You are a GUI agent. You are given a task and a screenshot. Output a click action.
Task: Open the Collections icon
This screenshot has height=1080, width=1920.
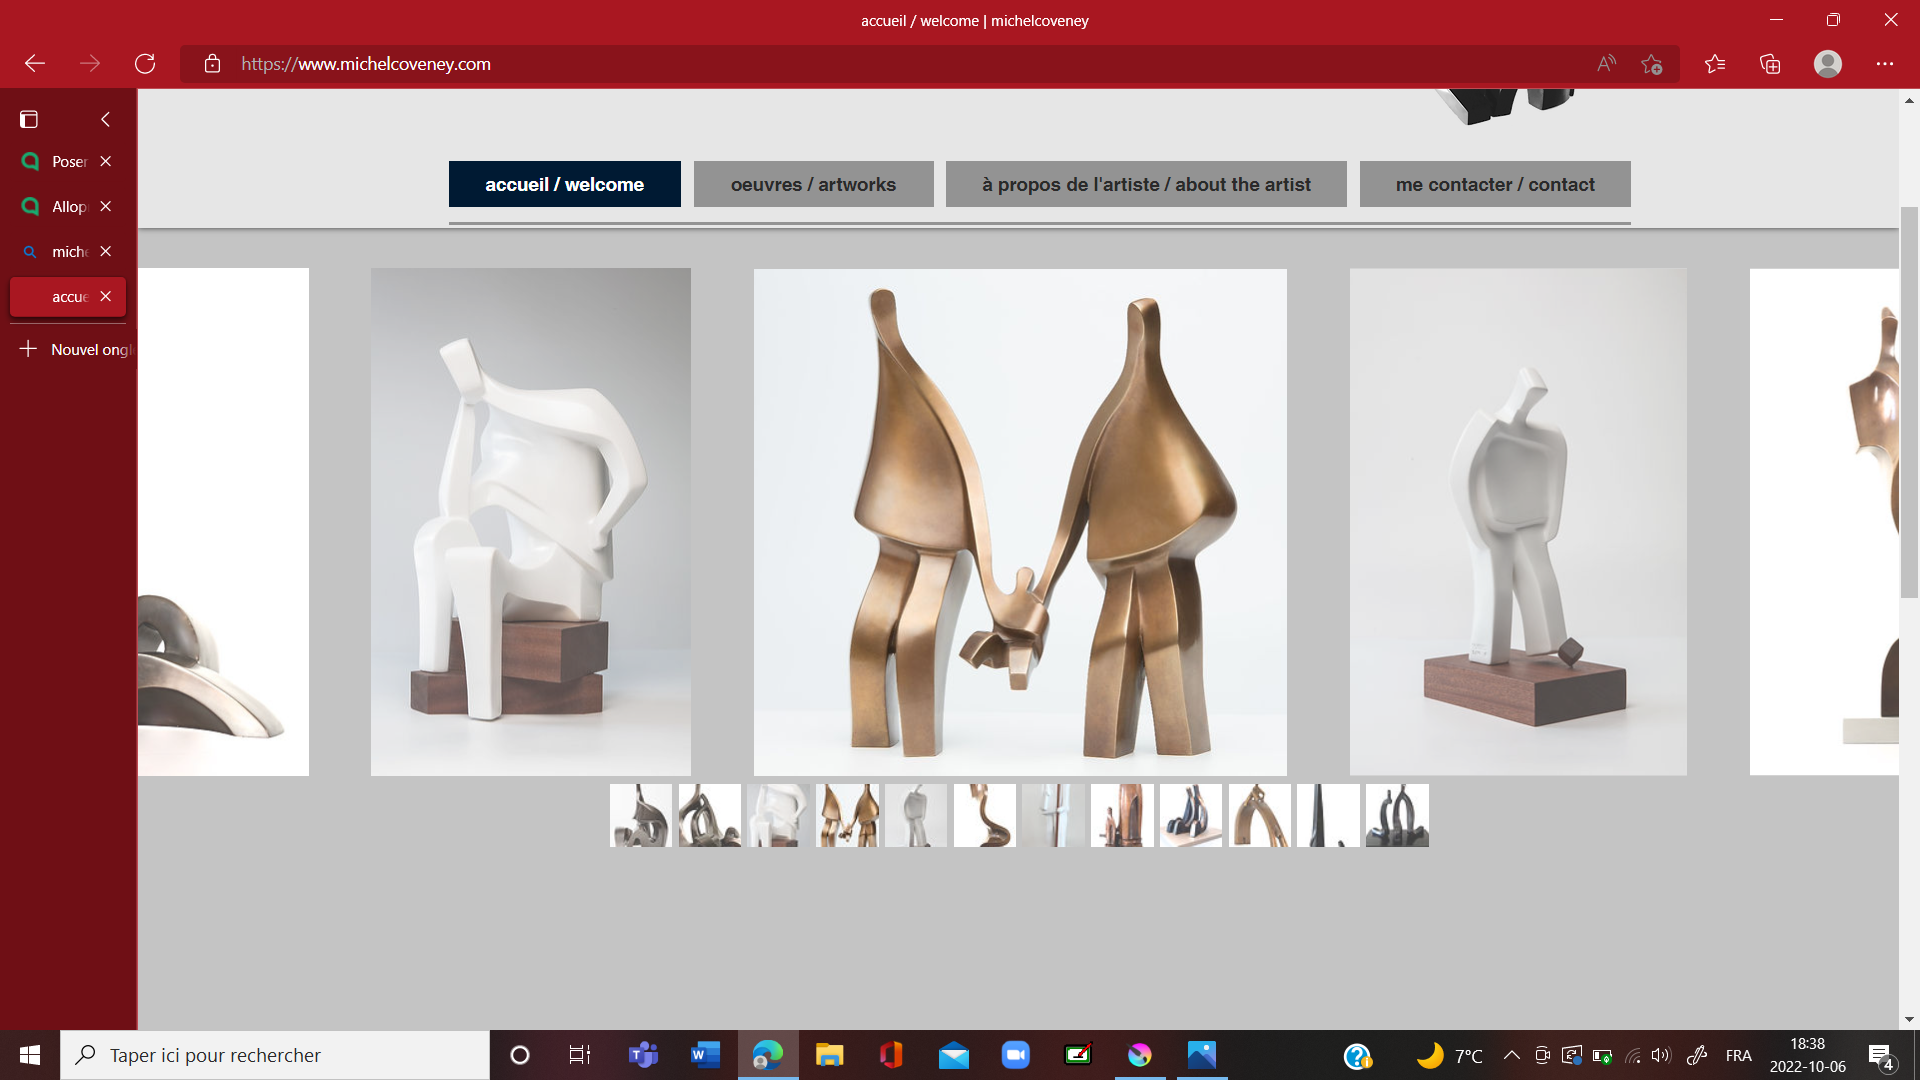(1770, 64)
